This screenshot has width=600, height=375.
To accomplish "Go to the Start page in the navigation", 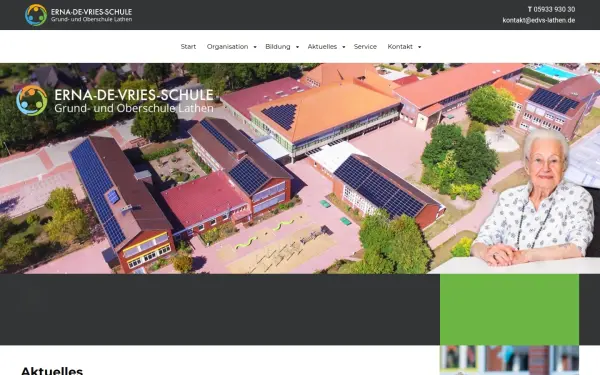I will click(188, 47).
